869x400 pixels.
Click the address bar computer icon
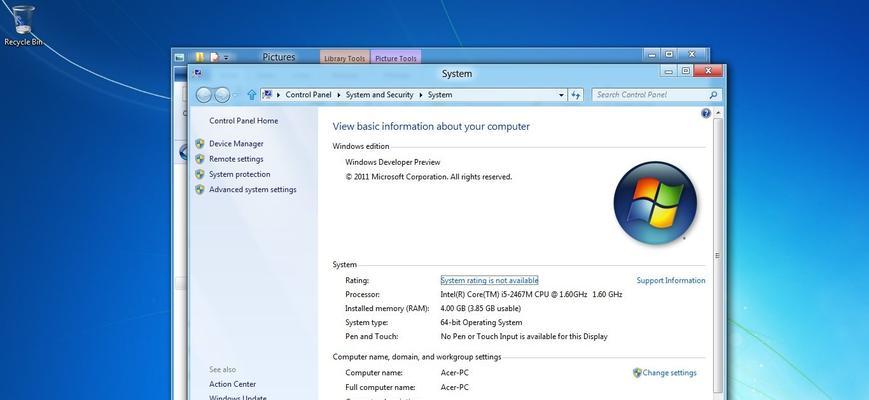point(267,95)
